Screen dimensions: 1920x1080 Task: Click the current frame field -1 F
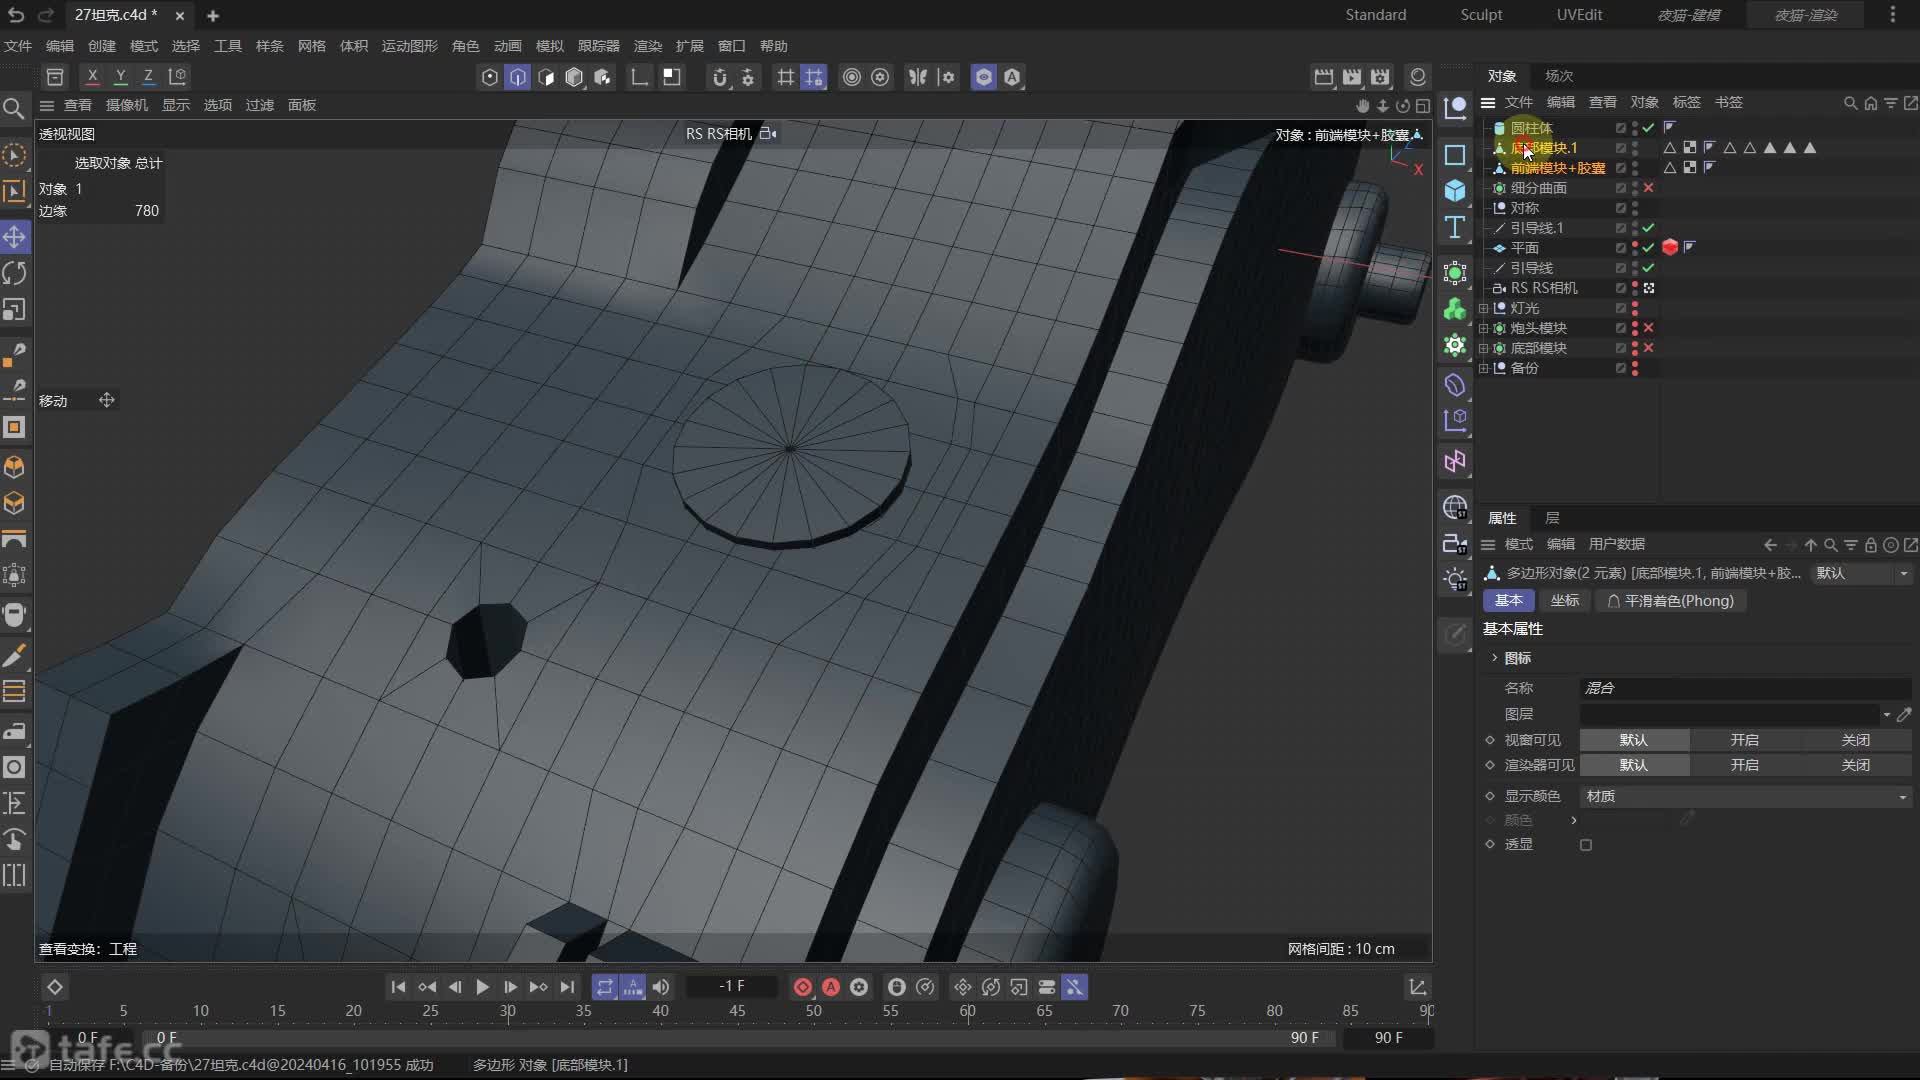[731, 987]
